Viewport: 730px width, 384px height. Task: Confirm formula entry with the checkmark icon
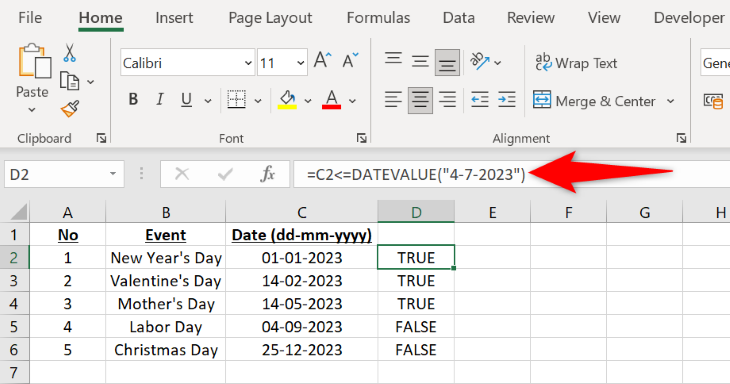pos(225,174)
